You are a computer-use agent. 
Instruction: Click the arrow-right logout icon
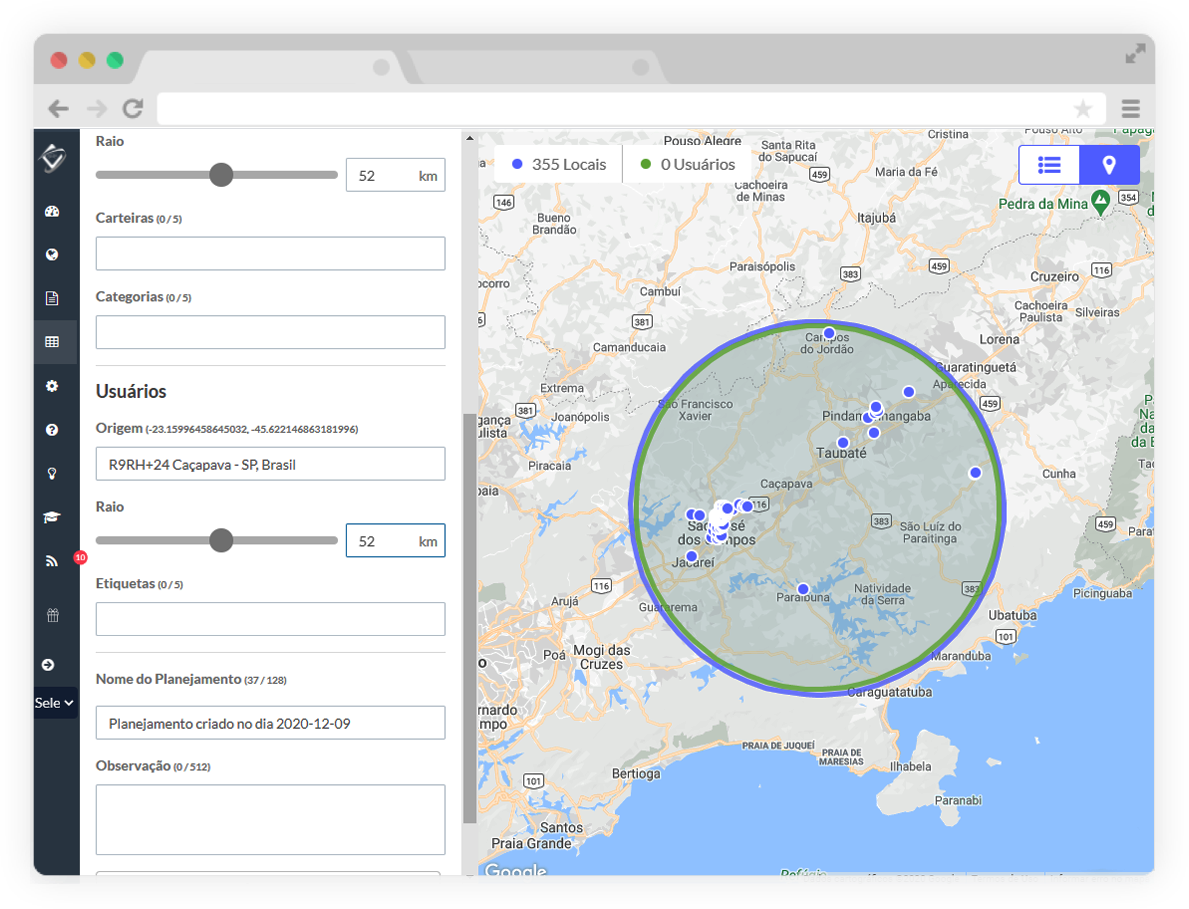(x=48, y=665)
